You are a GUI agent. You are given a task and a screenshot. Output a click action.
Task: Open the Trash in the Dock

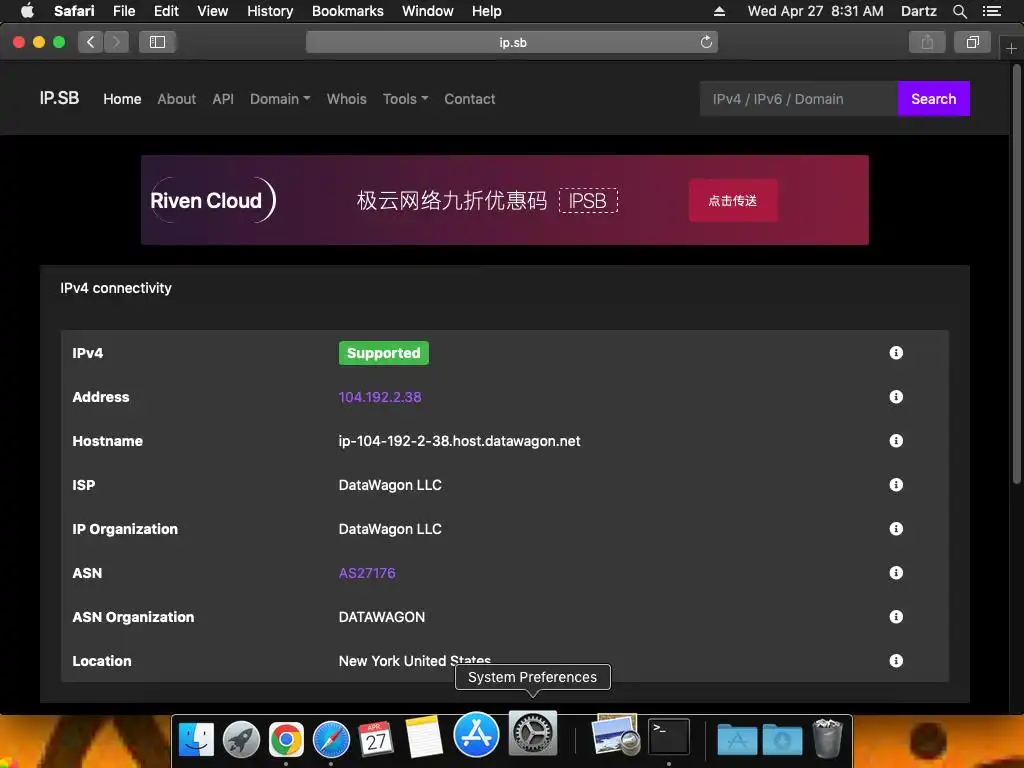(827, 738)
